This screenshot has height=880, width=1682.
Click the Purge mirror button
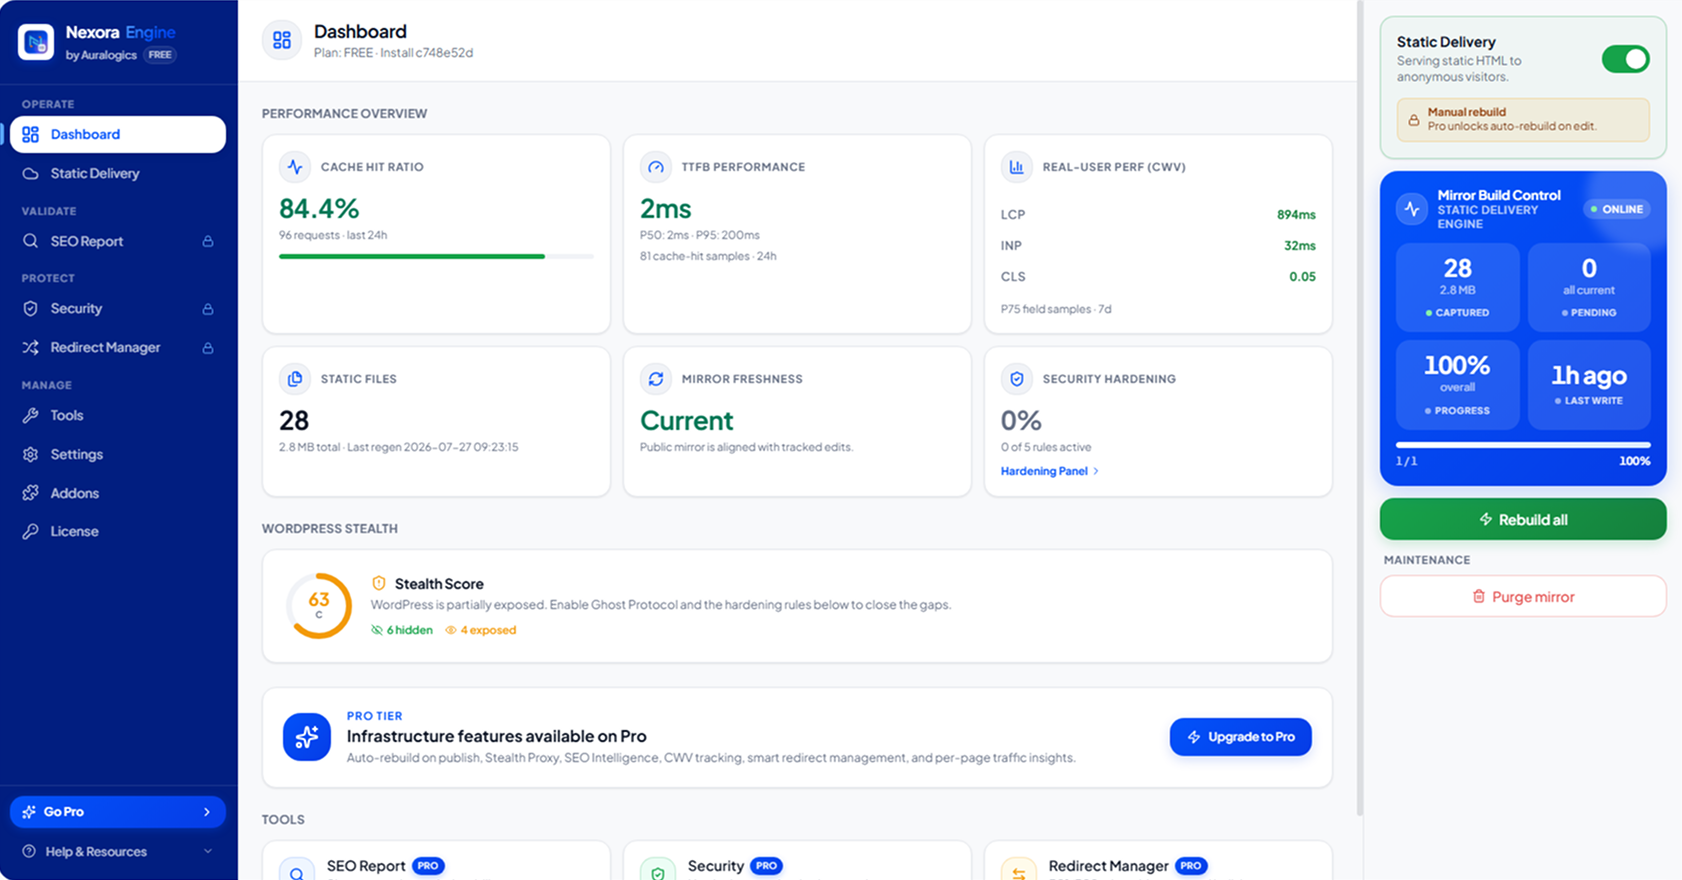point(1523,597)
